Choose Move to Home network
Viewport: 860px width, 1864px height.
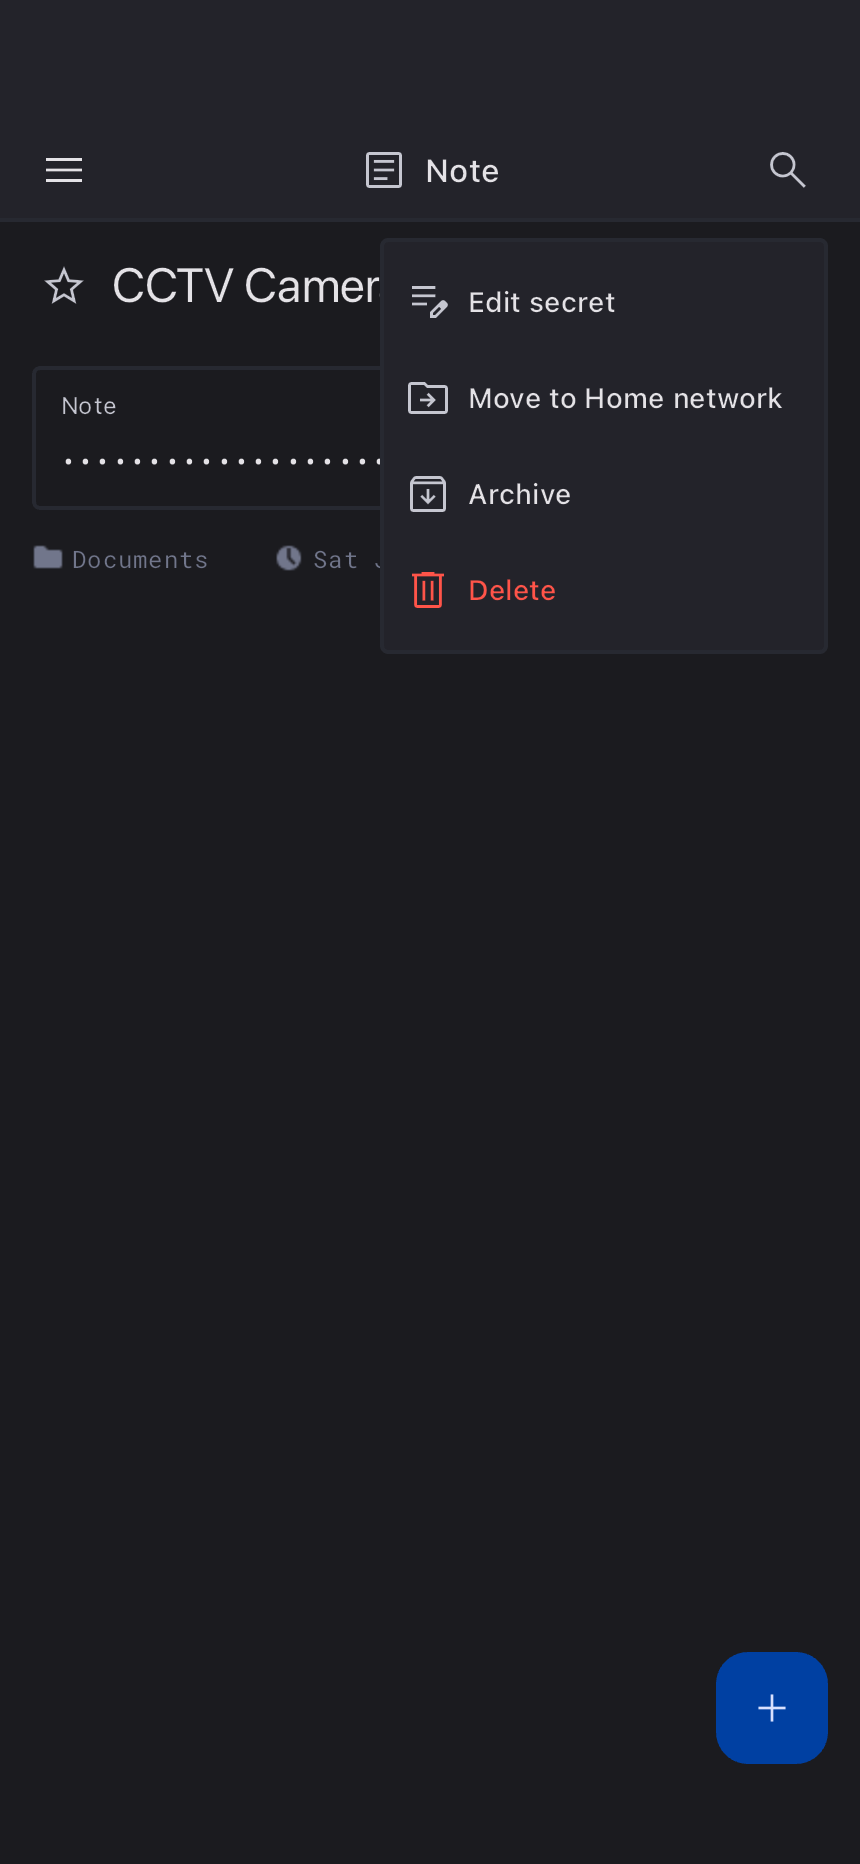604,398
